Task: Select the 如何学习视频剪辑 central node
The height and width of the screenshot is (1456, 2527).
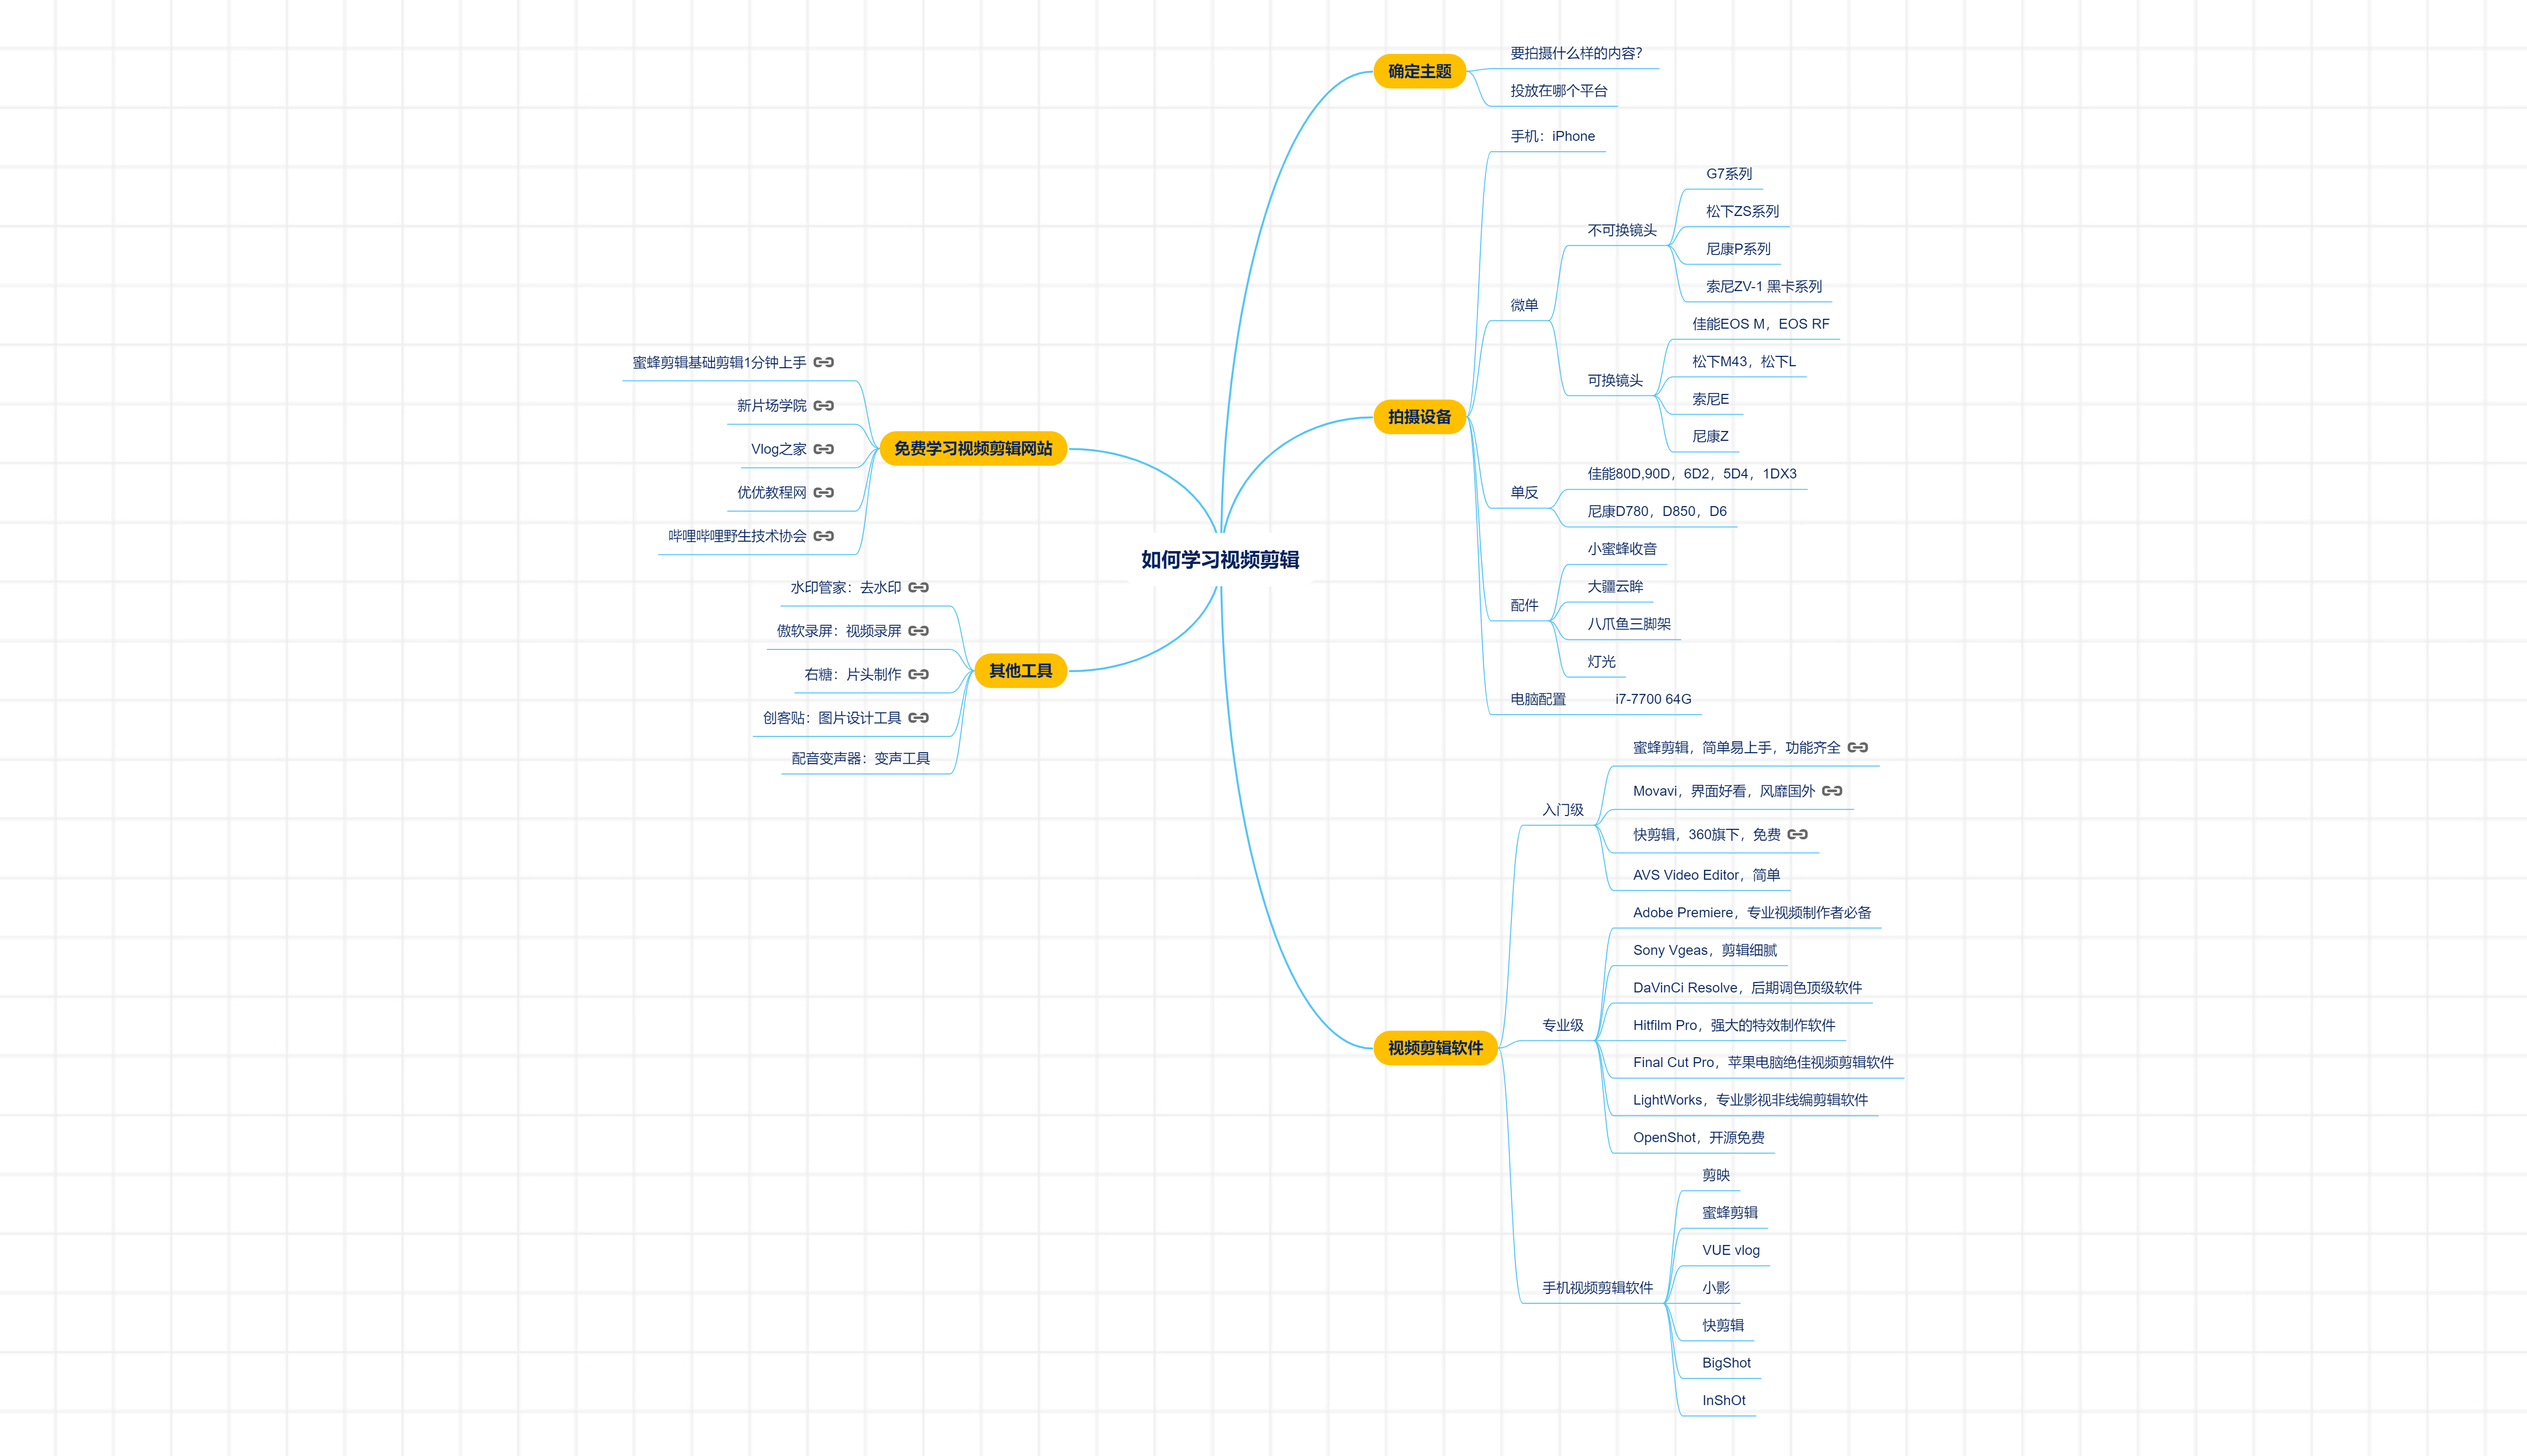Action: [x=1215, y=559]
